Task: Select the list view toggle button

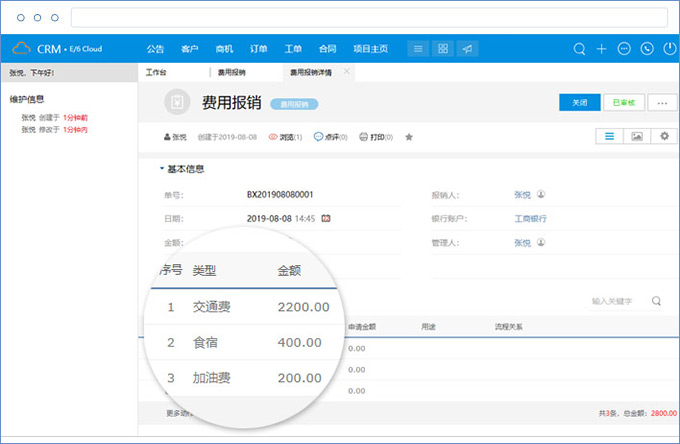Action: (x=609, y=136)
